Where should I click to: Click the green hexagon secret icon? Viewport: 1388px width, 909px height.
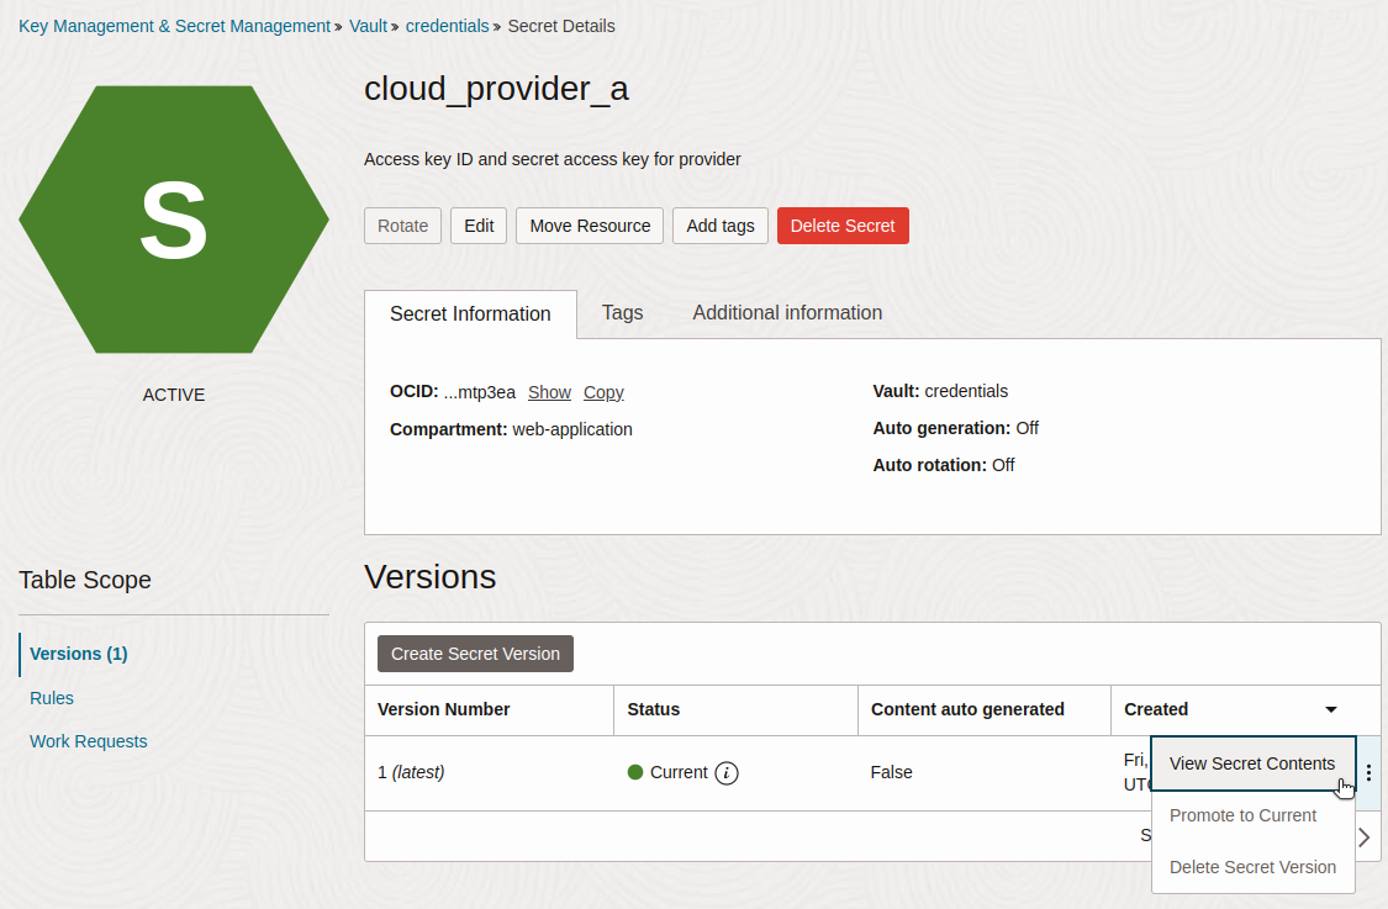click(x=174, y=218)
